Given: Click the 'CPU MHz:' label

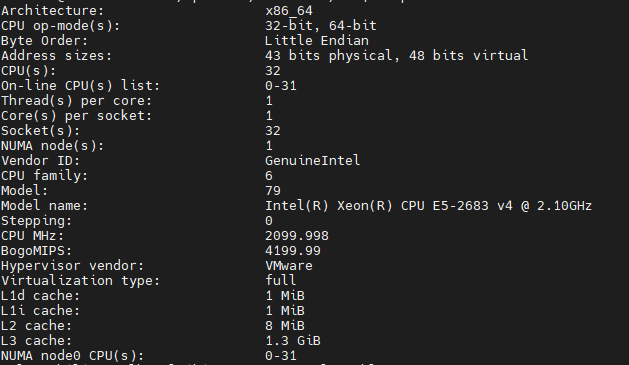Looking at the screenshot, I should pyautogui.click(x=32, y=235).
